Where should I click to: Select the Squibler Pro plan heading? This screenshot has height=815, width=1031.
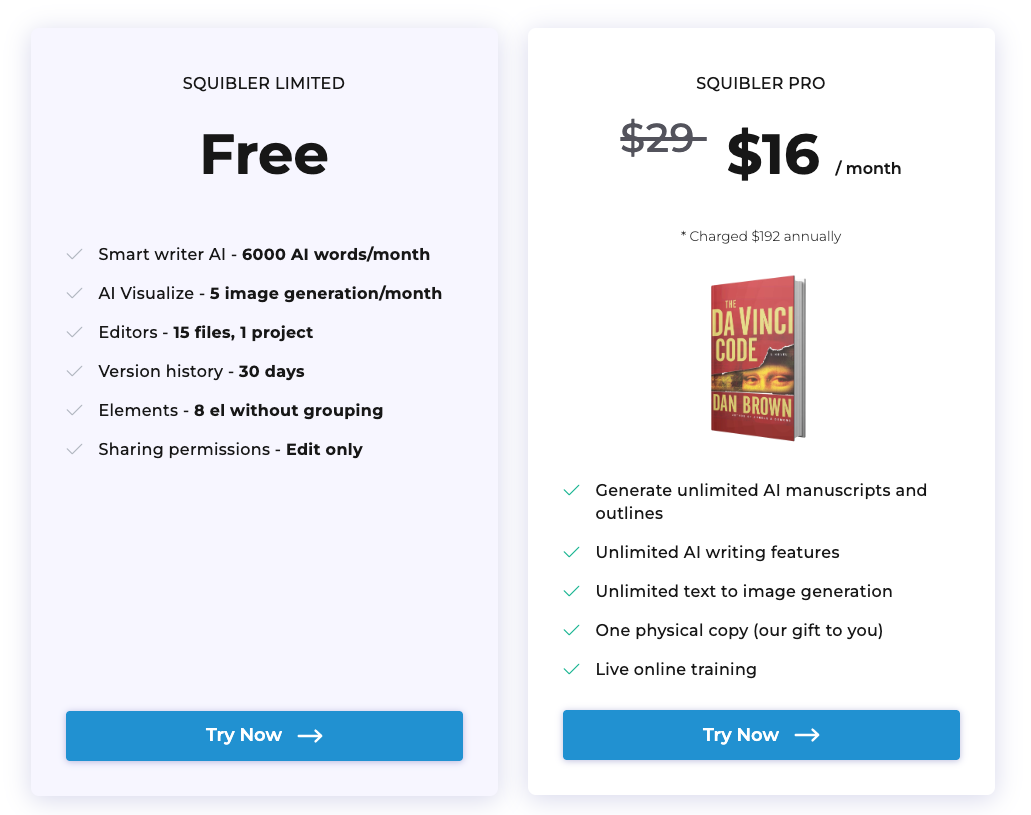tap(761, 84)
